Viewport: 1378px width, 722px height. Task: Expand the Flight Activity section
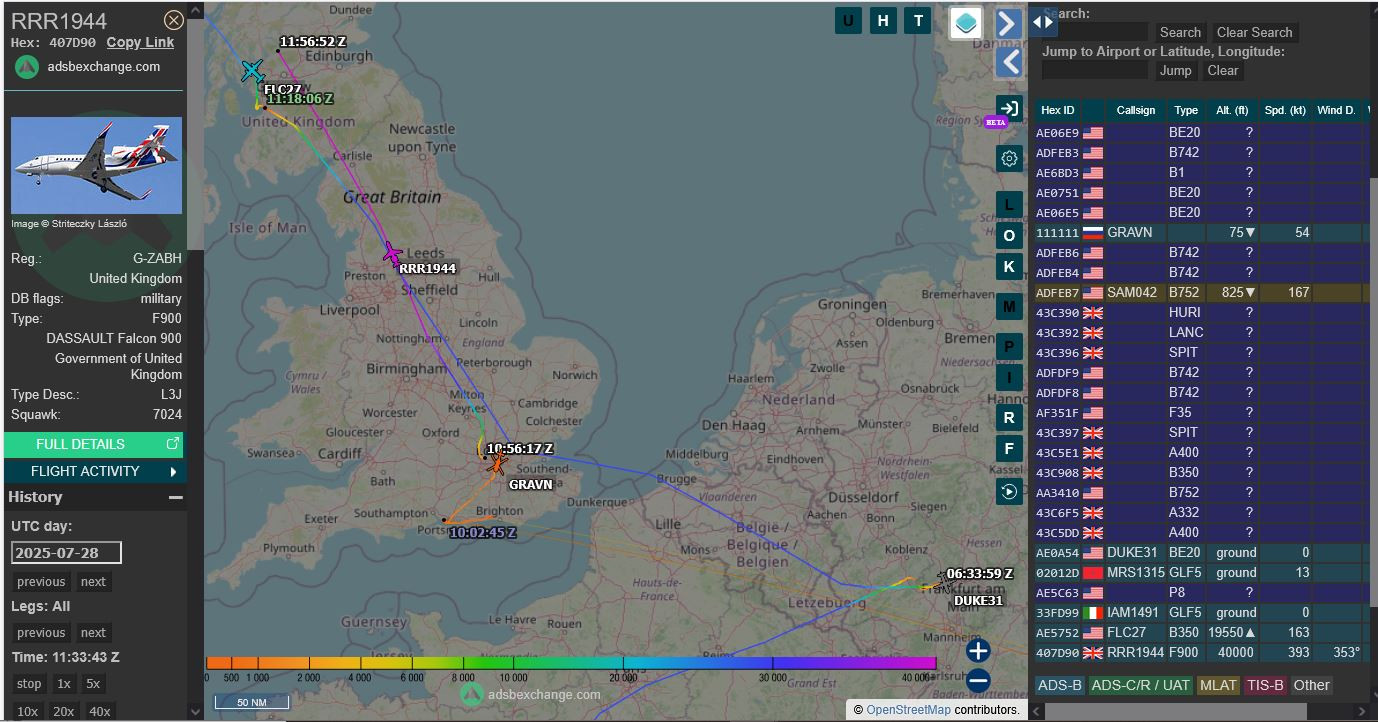coord(93,471)
